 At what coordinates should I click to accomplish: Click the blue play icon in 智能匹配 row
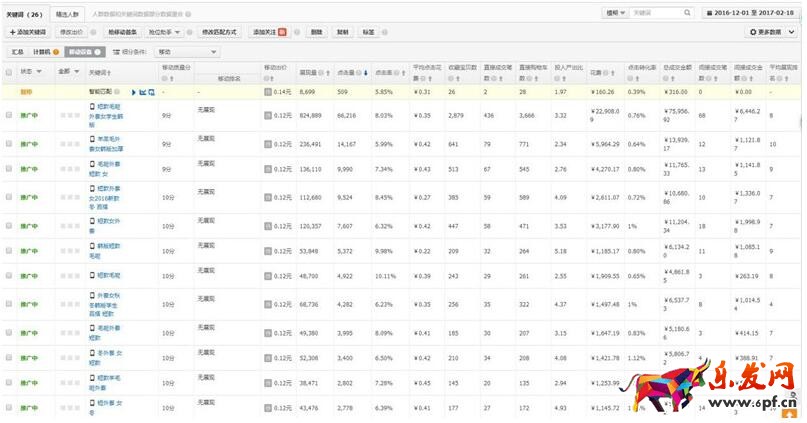pos(134,92)
